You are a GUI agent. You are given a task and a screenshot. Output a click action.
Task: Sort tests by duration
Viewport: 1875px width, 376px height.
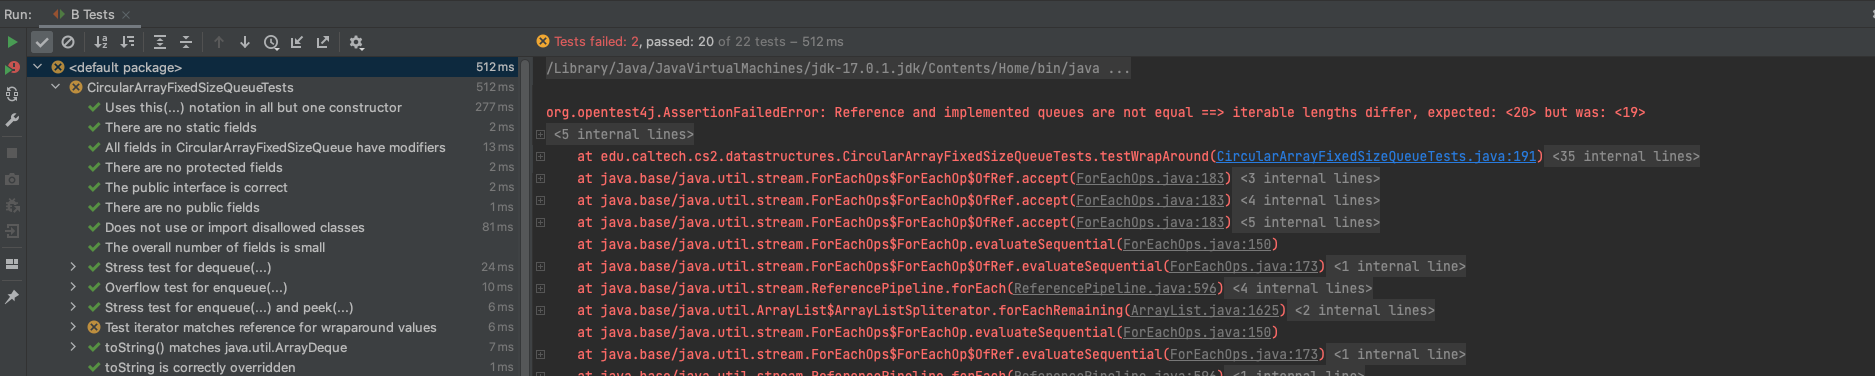[x=127, y=42]
